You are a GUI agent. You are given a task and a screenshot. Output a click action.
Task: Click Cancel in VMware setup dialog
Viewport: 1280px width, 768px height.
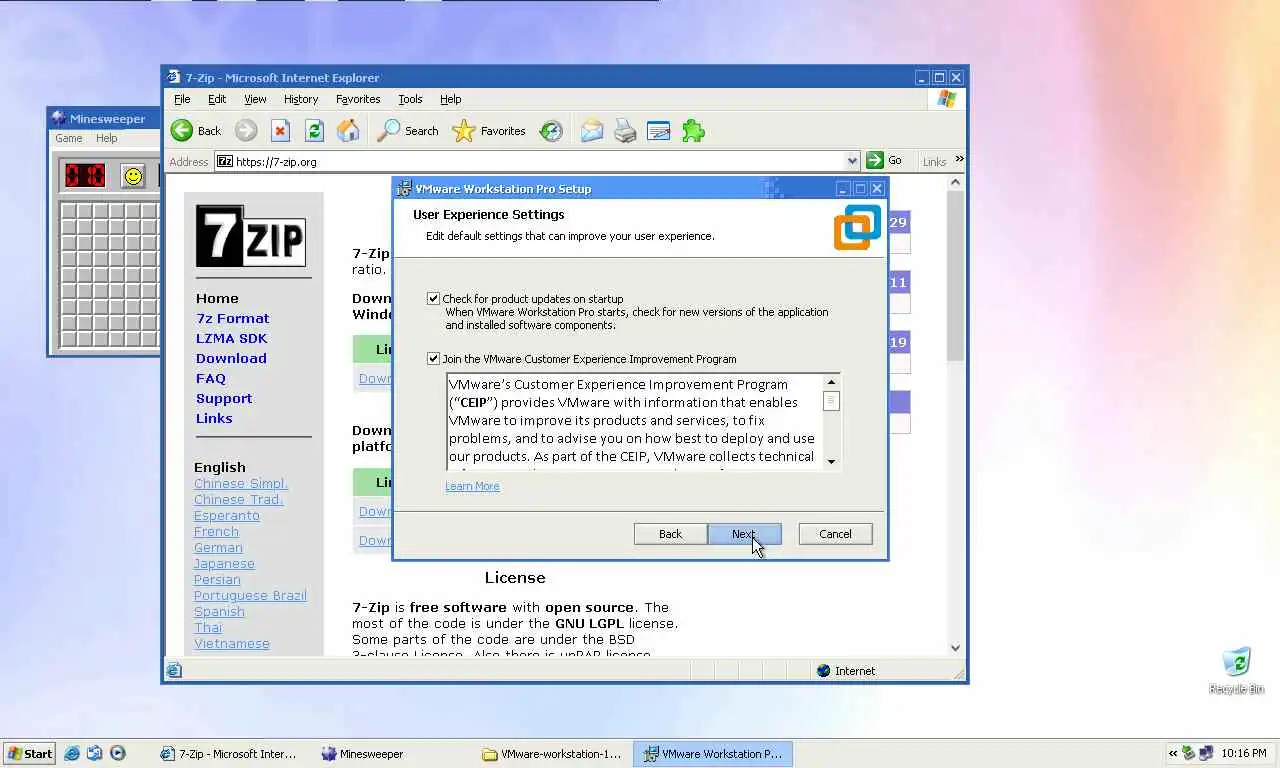pyautogui.click(x=835, y=534)
